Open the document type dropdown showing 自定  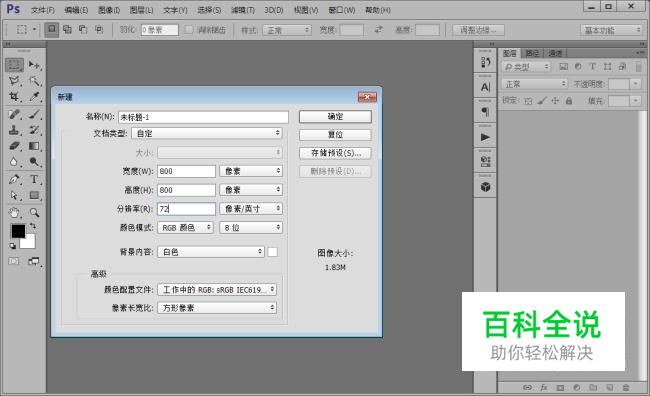(x=207, y=133)
